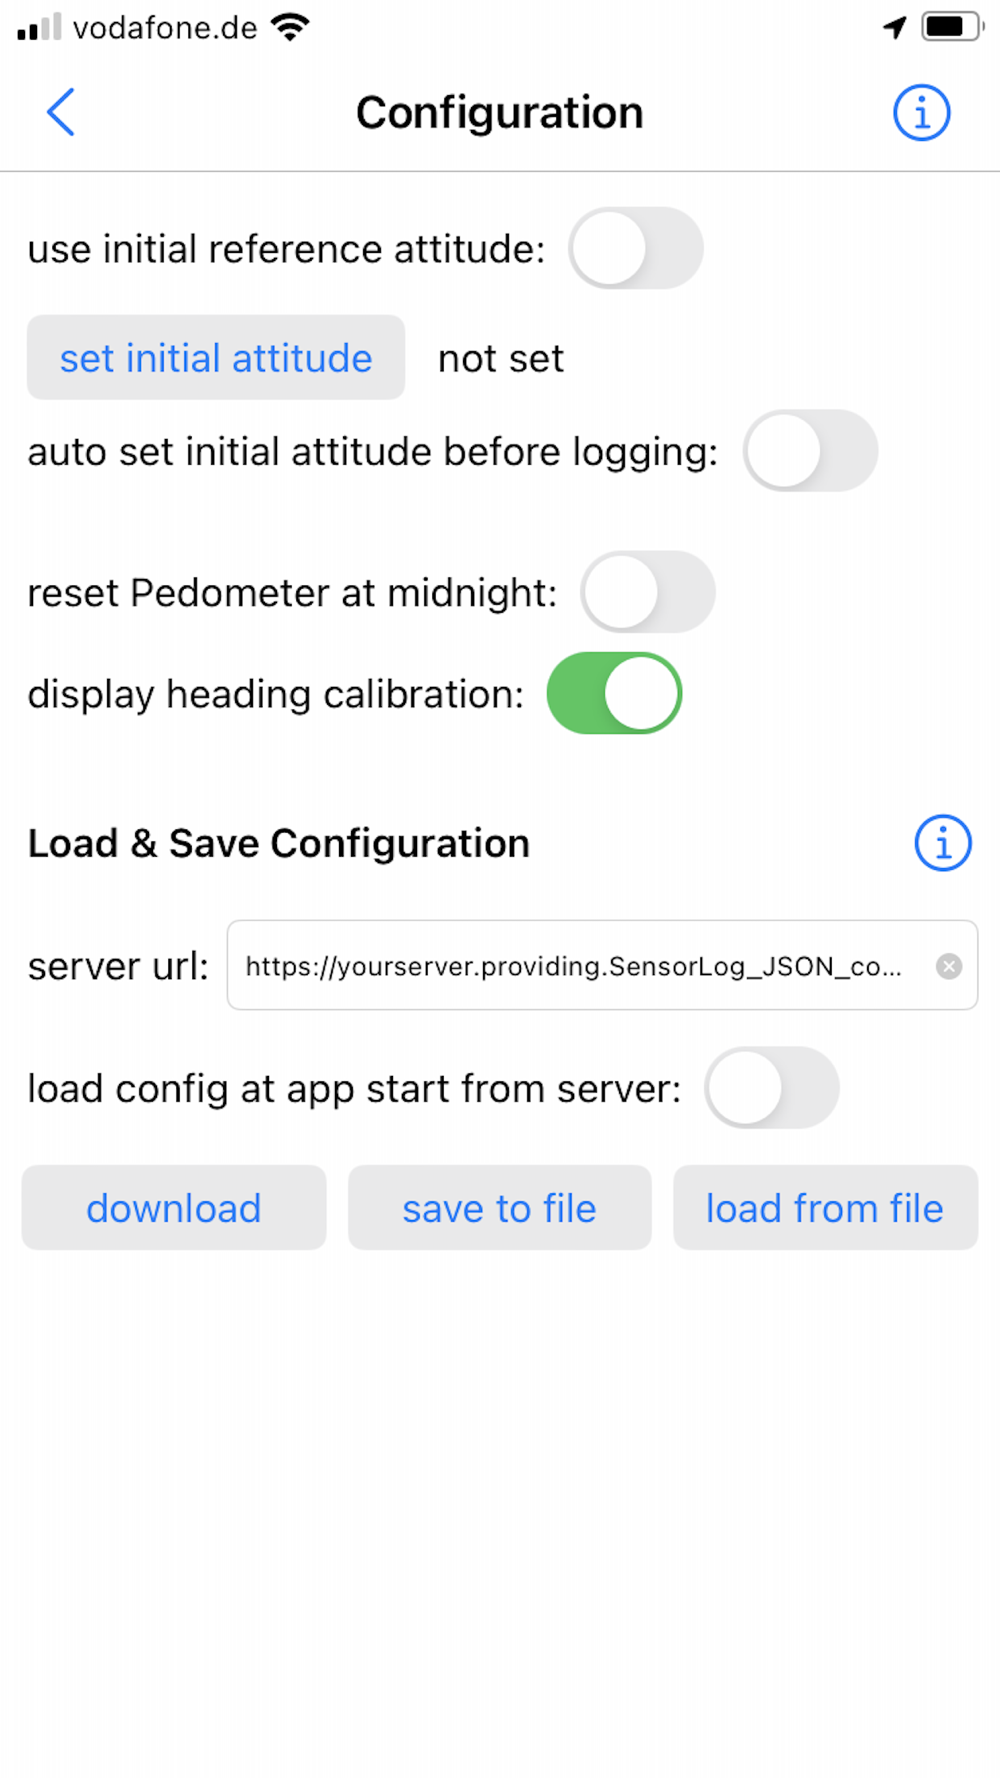Focus the server url text field
Image resolution: width=1000 pixels, height=1778 pixels.
602,965
